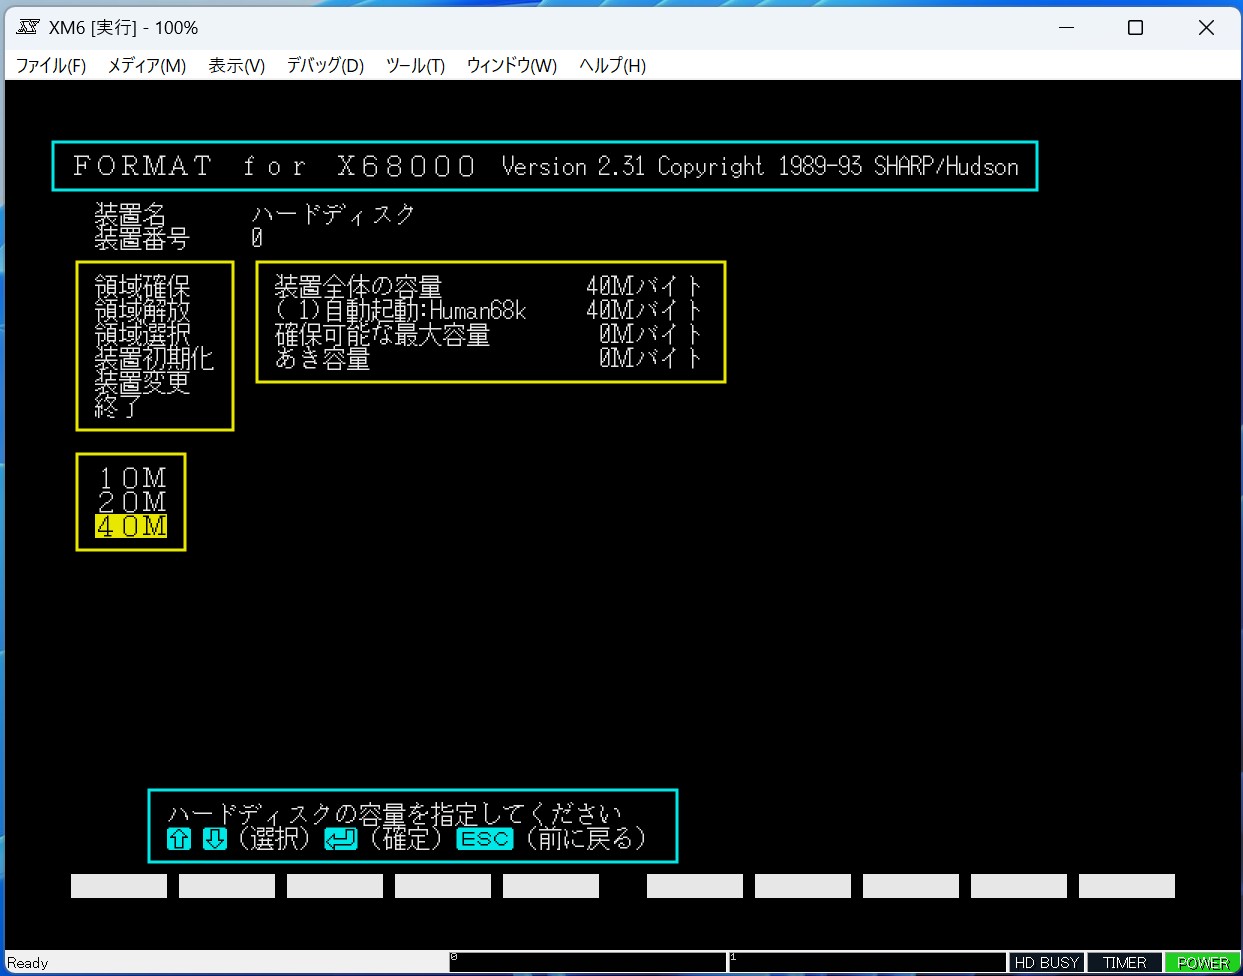Screen dimensions: 1243x976
Task: Open the 表示(V) menu
Action: click(x=236, y=66)
